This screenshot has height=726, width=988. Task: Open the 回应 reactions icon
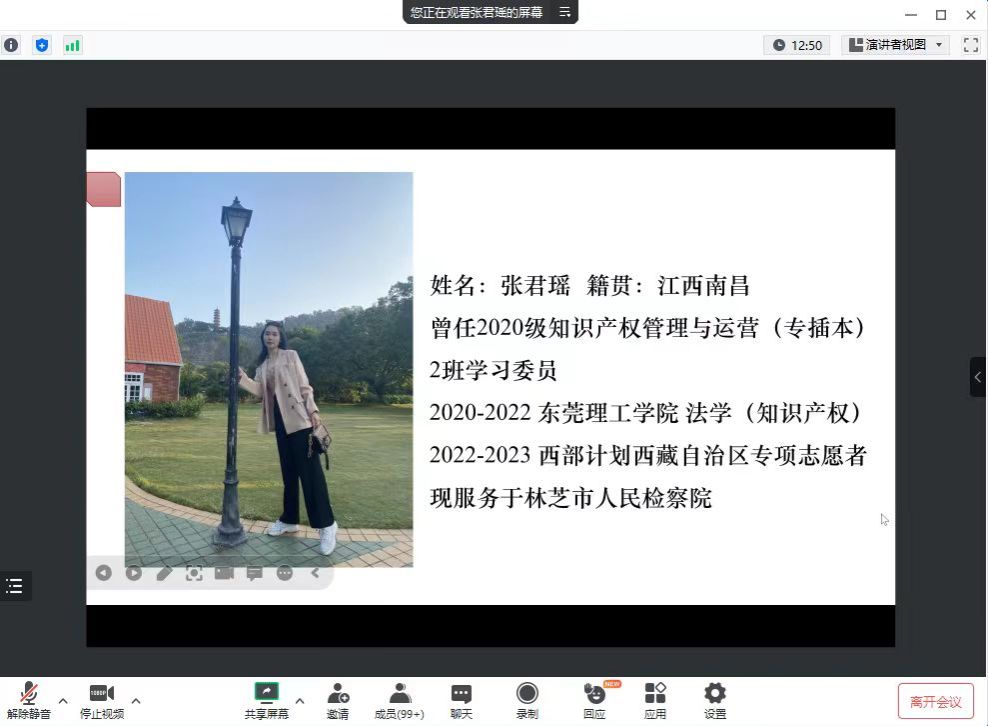(594, 700)
